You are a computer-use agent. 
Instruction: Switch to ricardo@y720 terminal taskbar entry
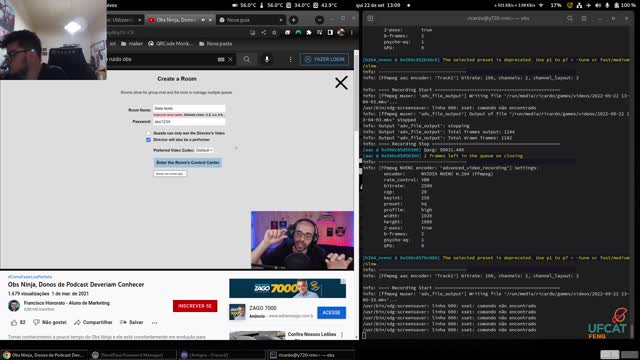pos(310,355)
